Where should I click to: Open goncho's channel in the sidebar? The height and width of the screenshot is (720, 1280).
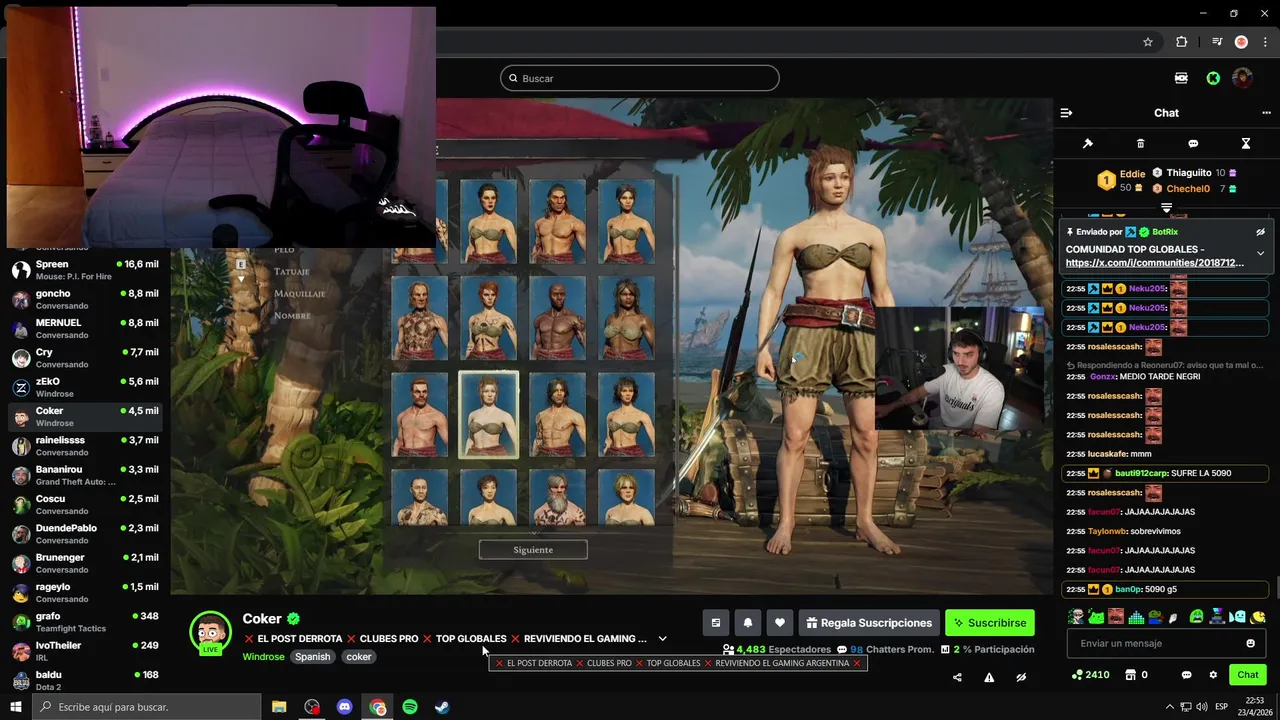tap(85, 299)
